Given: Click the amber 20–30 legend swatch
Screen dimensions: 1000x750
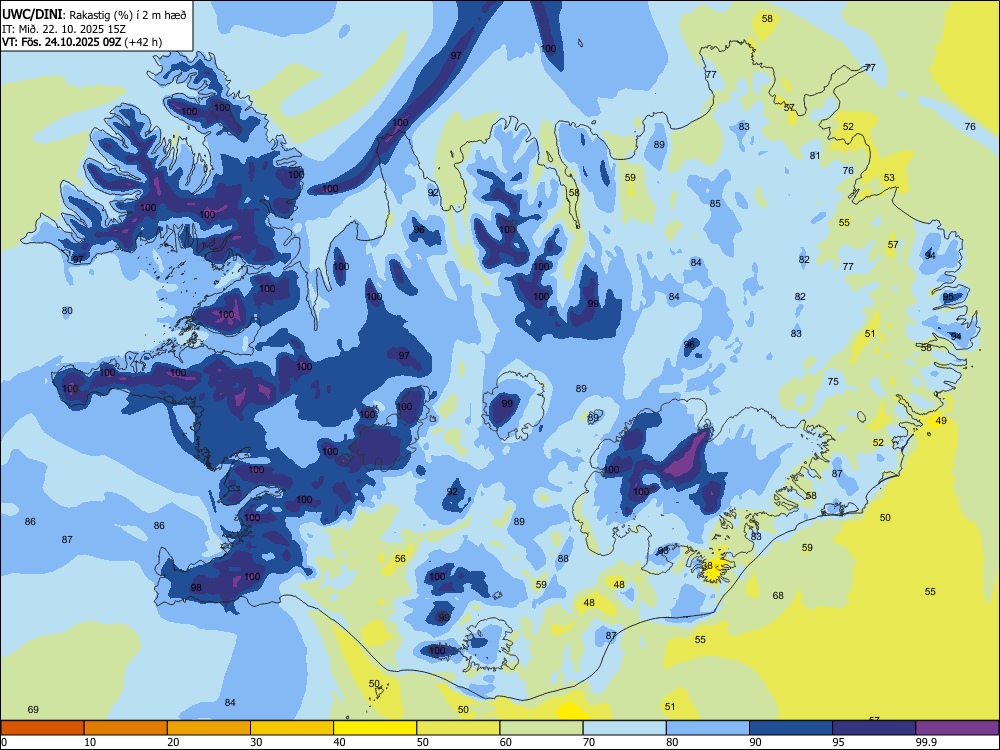Looking at the screenshot, I should (209, 728).
